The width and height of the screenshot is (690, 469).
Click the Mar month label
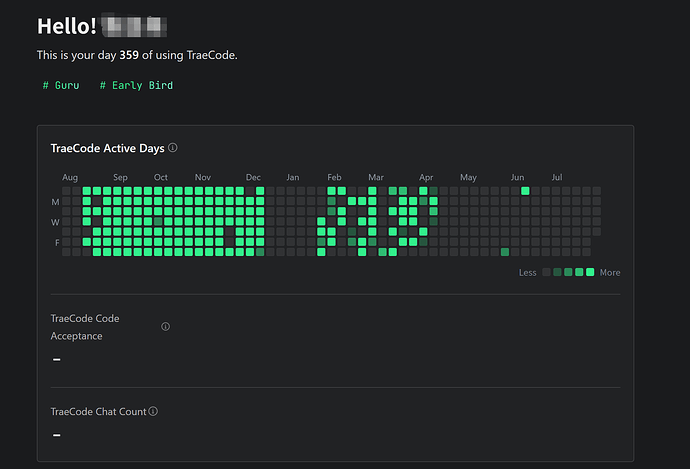[x=376, y=177]
